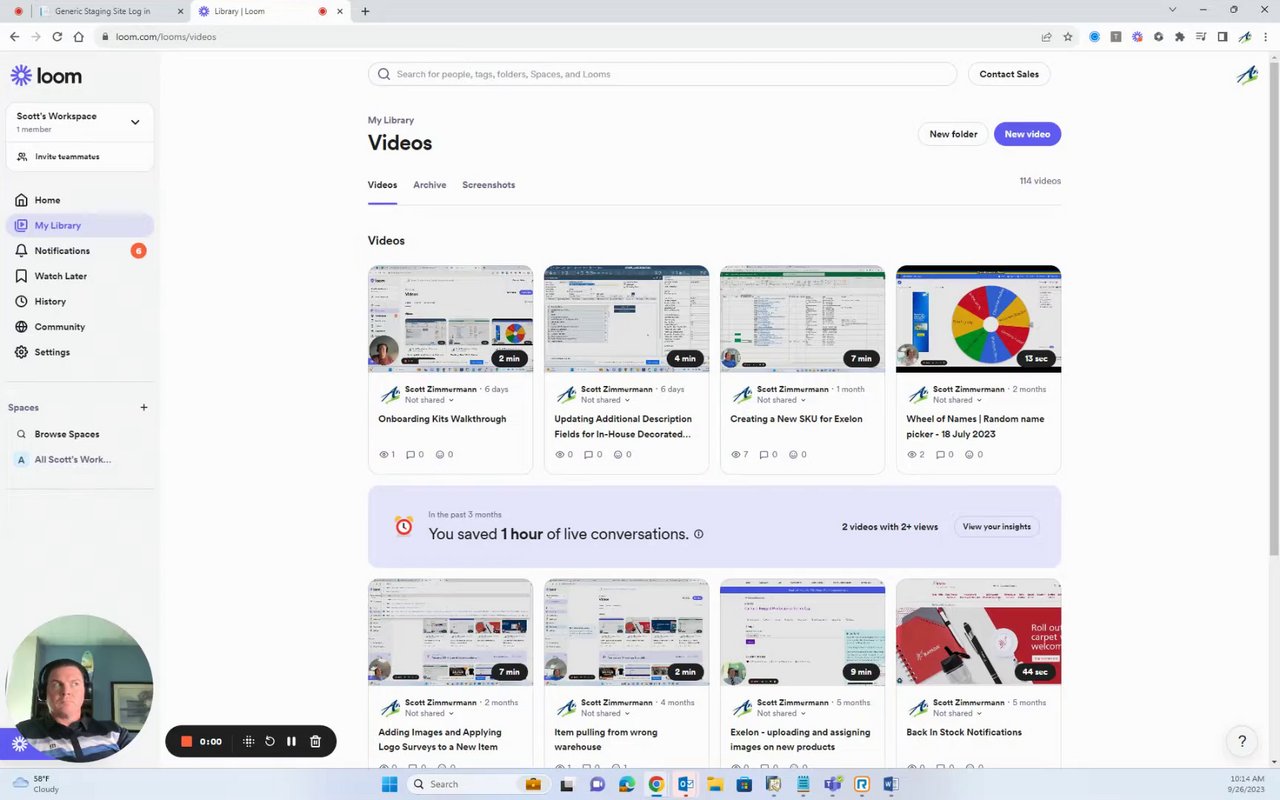
Task: Pause the Loom recording
Action: (x=291, y=741)
